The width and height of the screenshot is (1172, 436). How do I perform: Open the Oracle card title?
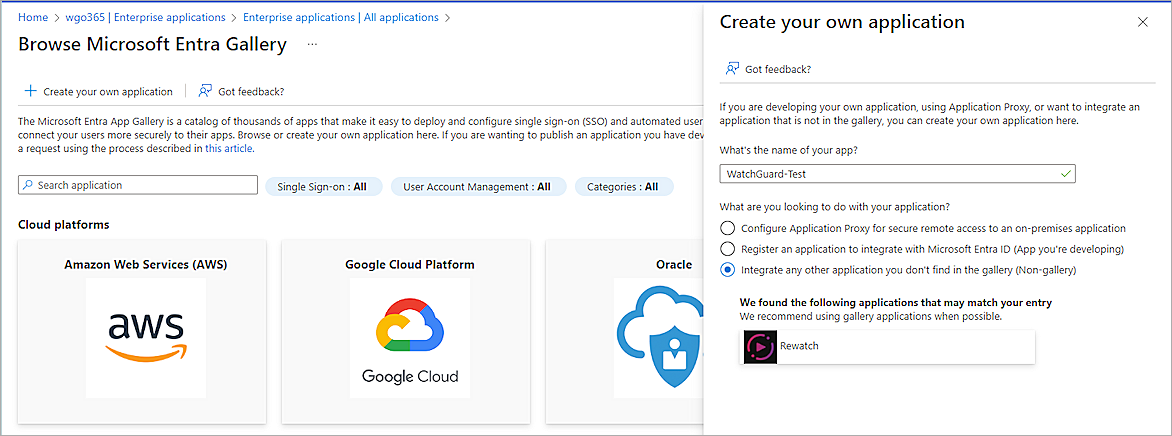(x=673, y=264)
